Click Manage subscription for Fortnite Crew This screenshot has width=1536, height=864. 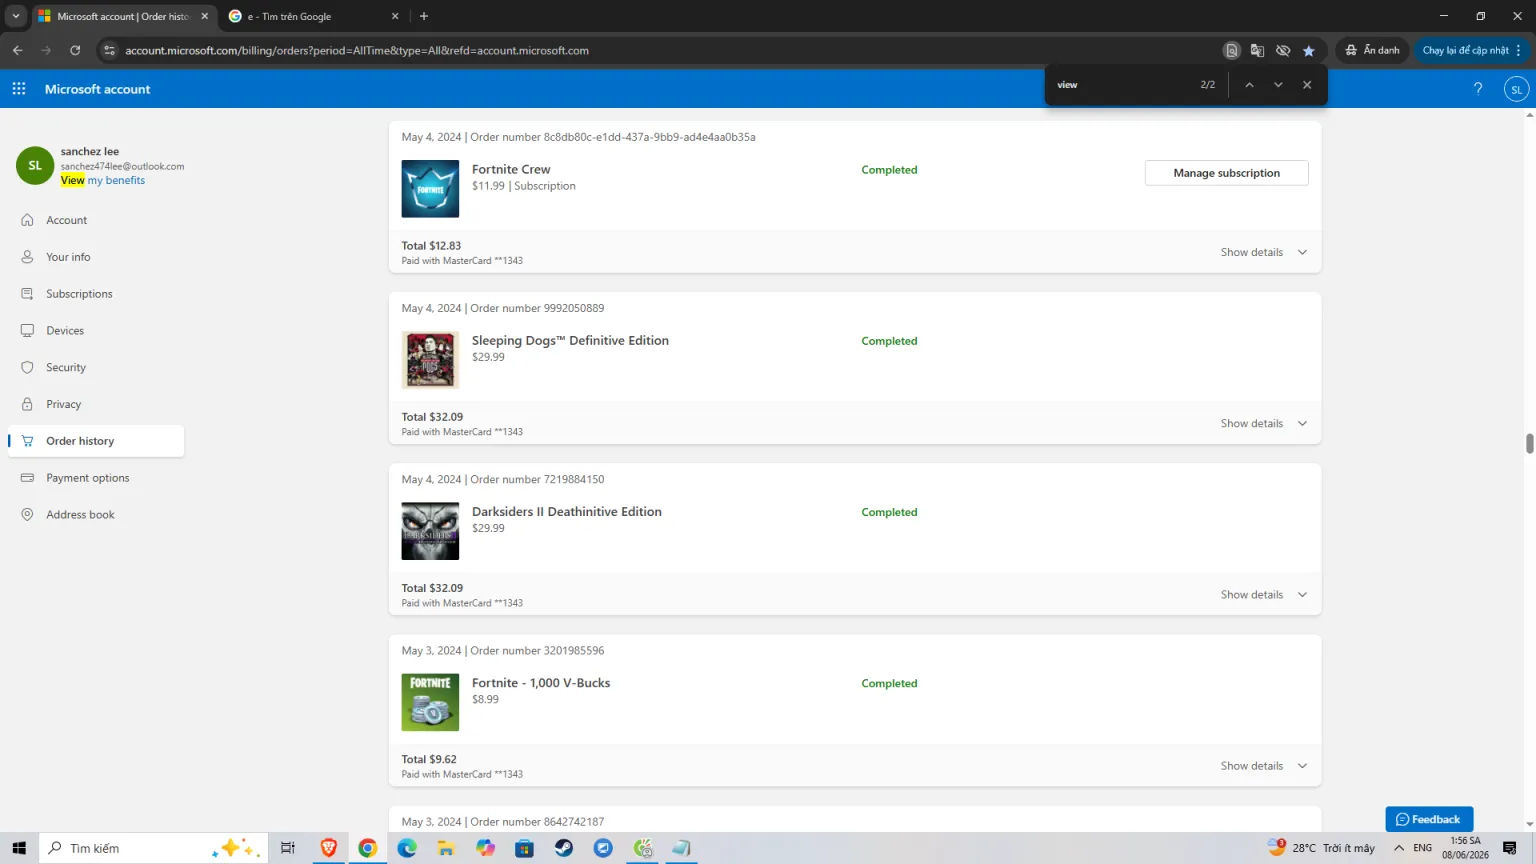tap(1226, 173)
